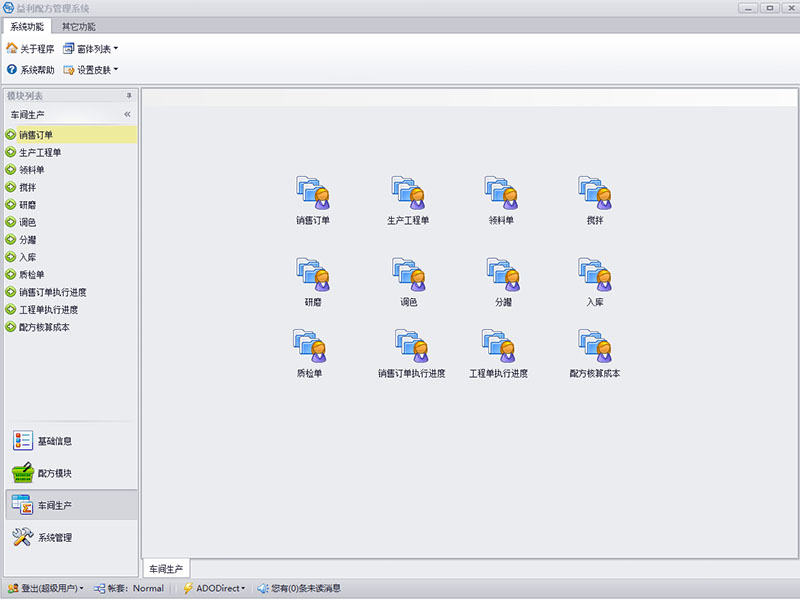Pin the 模块列表 panel
The image size is (800, 600).
click(128, 96)
